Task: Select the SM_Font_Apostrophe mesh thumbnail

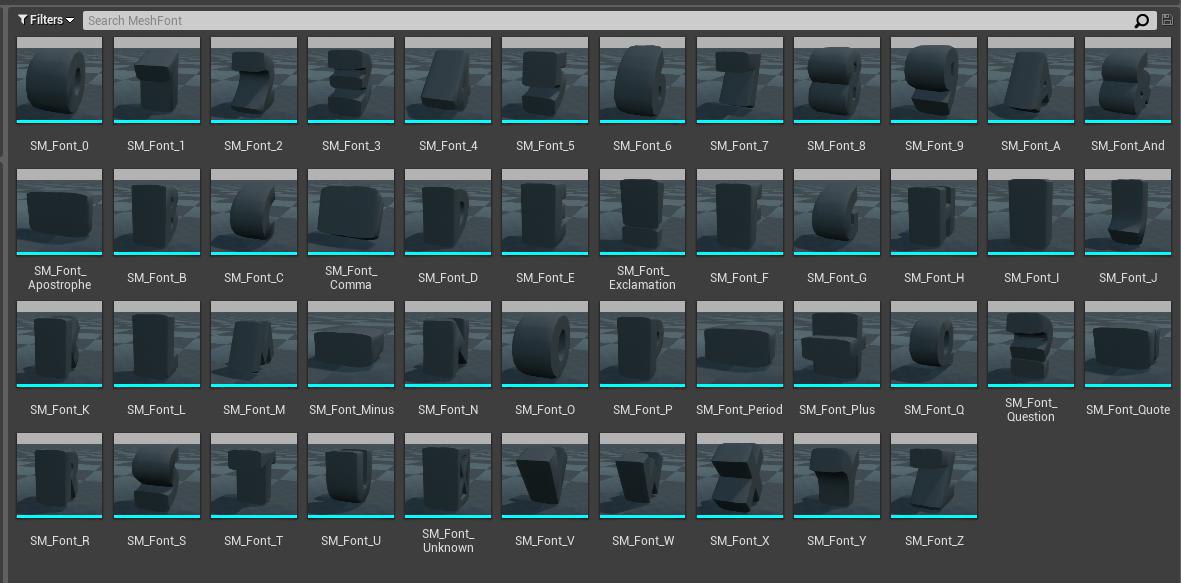Action: [x=60, y=212]
